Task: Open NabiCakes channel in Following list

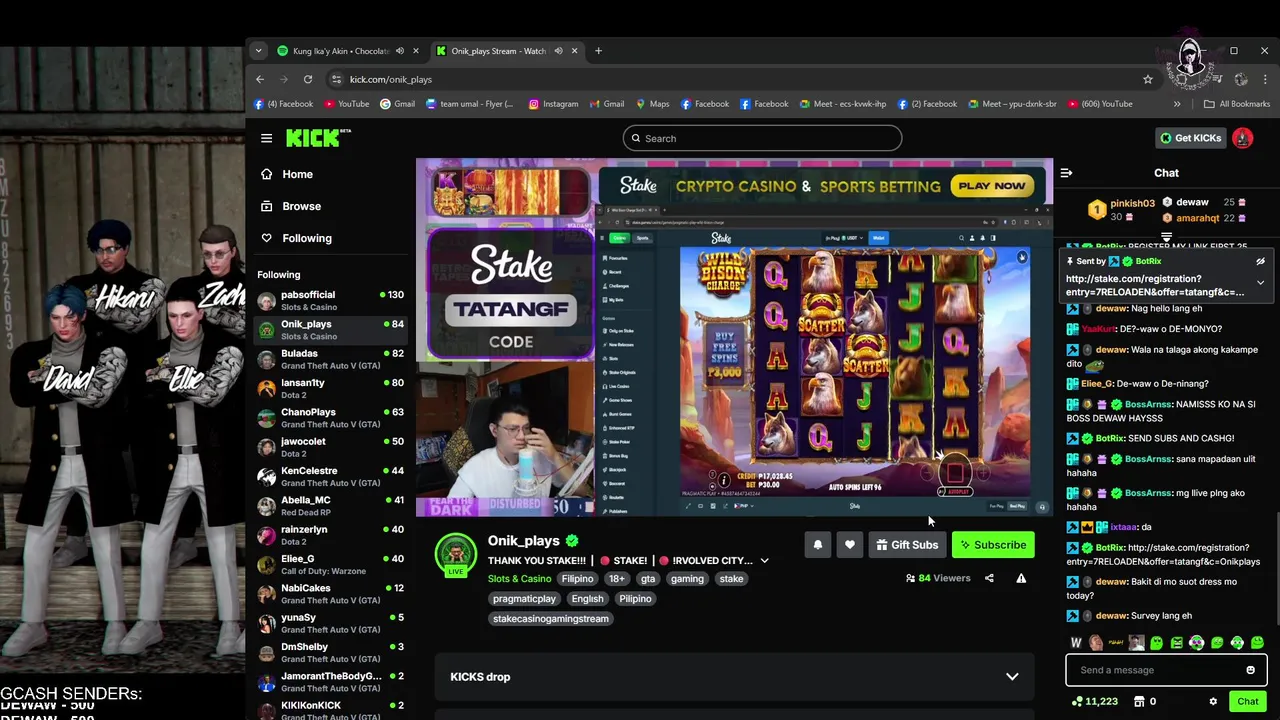Action: click(330, 594)
